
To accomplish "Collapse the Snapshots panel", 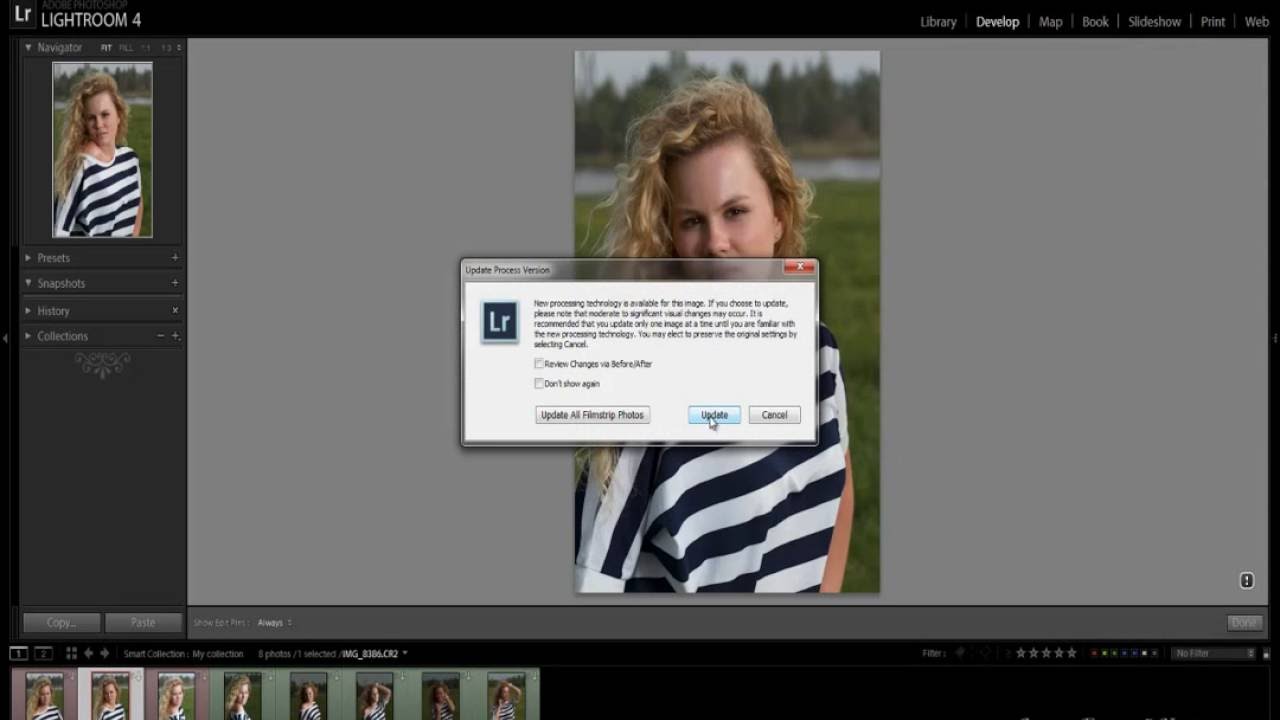I will coord(28,284).
